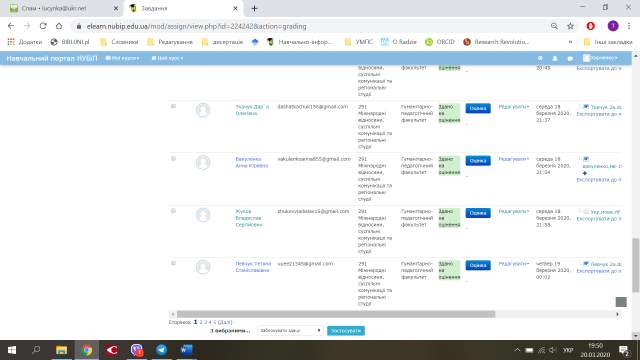Go to page 2 of submissions

pos(201,322)
